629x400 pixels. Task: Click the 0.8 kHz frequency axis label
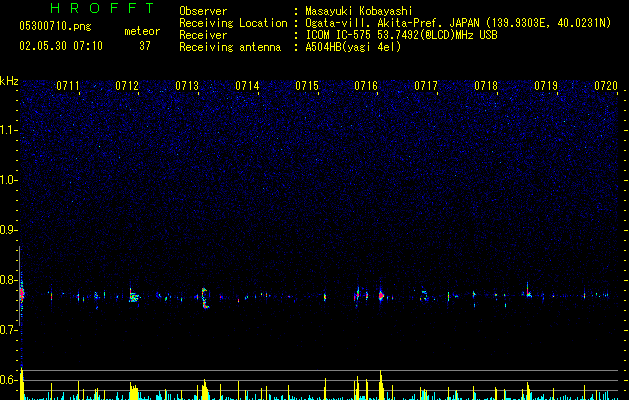point(8,280)
